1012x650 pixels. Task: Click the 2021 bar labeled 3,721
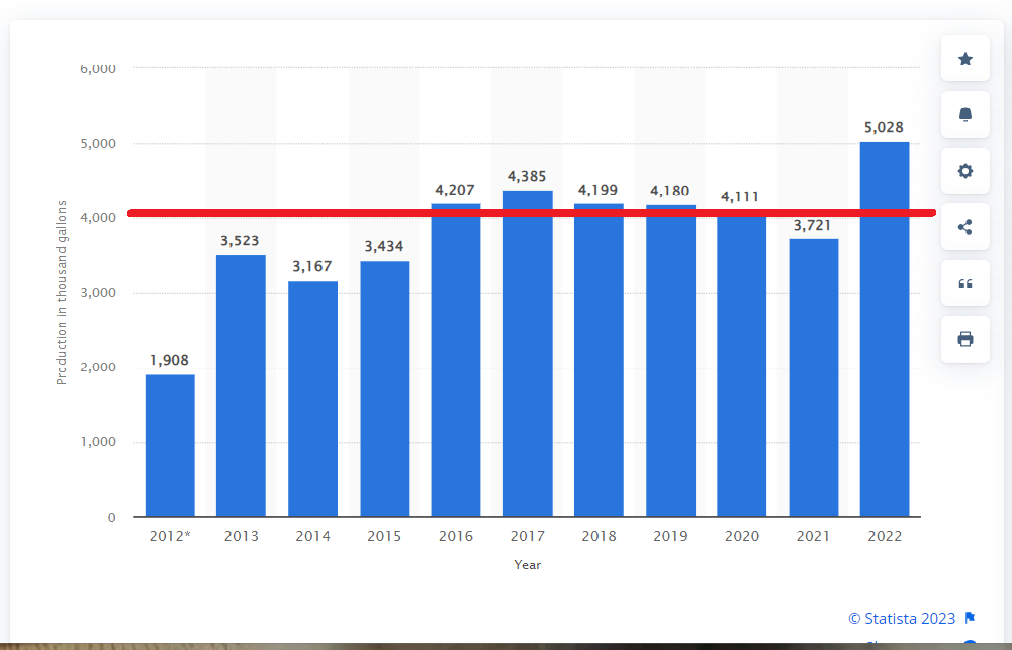pyautogui.click(x=813, y=378)
